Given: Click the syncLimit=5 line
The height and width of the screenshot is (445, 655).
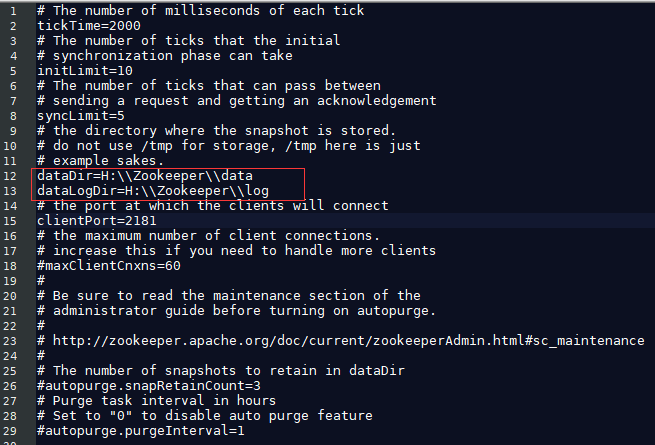Looking at the screenshot, I should [x=81, y=116].
